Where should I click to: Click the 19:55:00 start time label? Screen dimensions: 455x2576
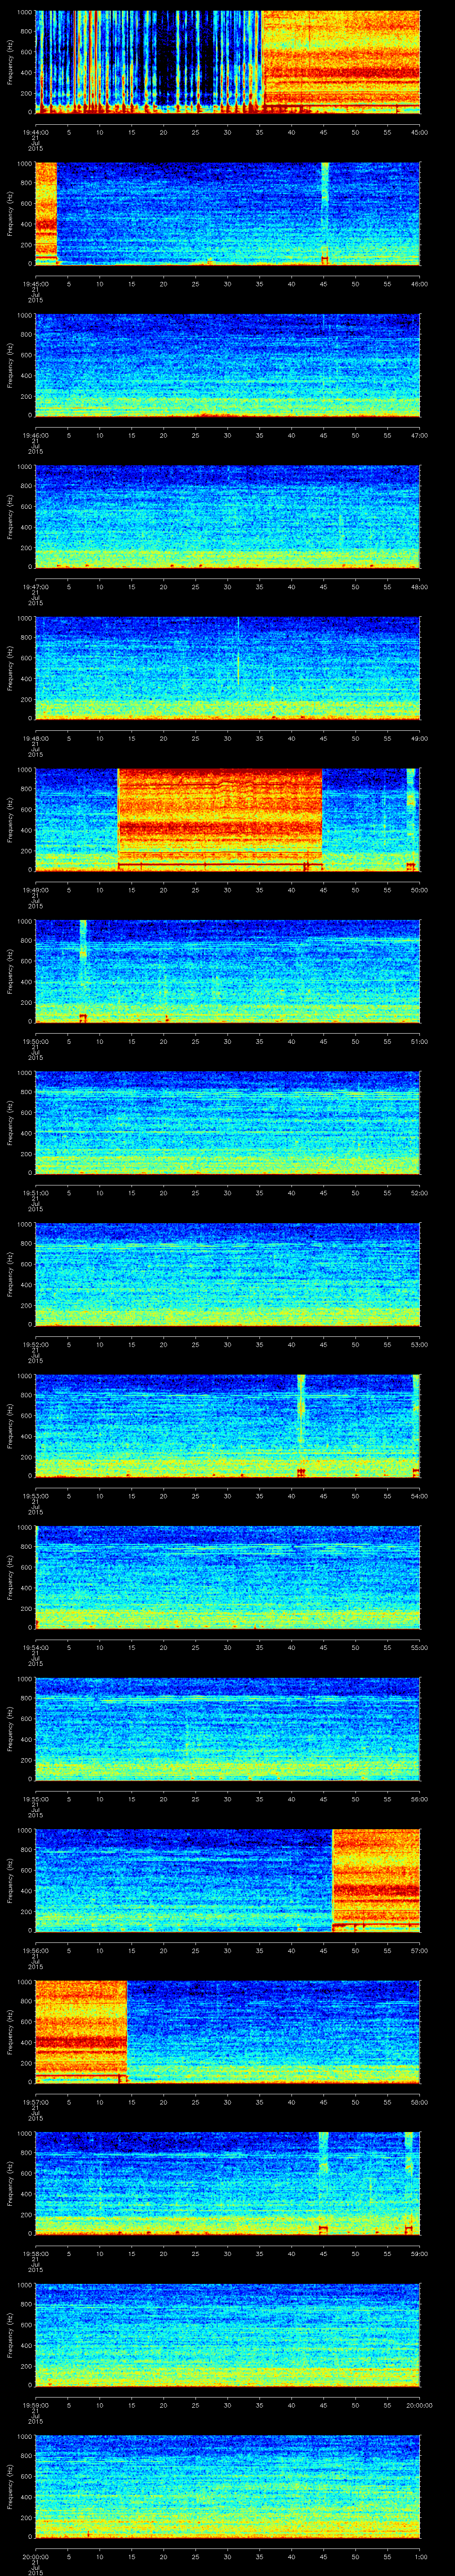[x=35, y=1799]
